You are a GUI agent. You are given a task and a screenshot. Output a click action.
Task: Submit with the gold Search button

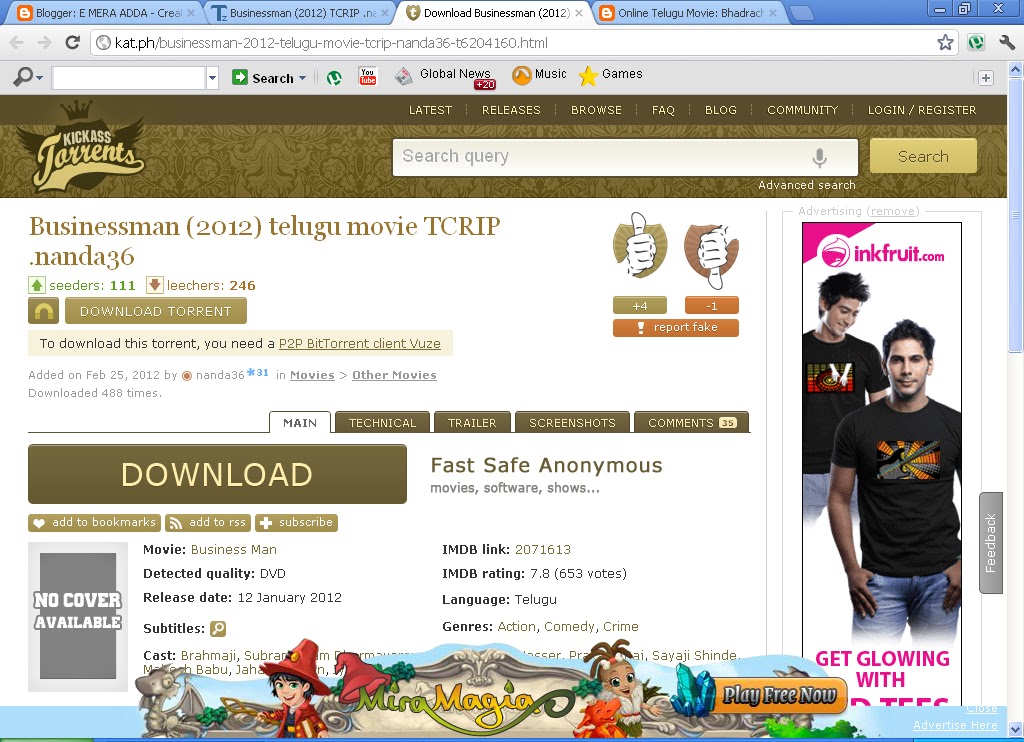pyautogui.click(x=923, y=156)
